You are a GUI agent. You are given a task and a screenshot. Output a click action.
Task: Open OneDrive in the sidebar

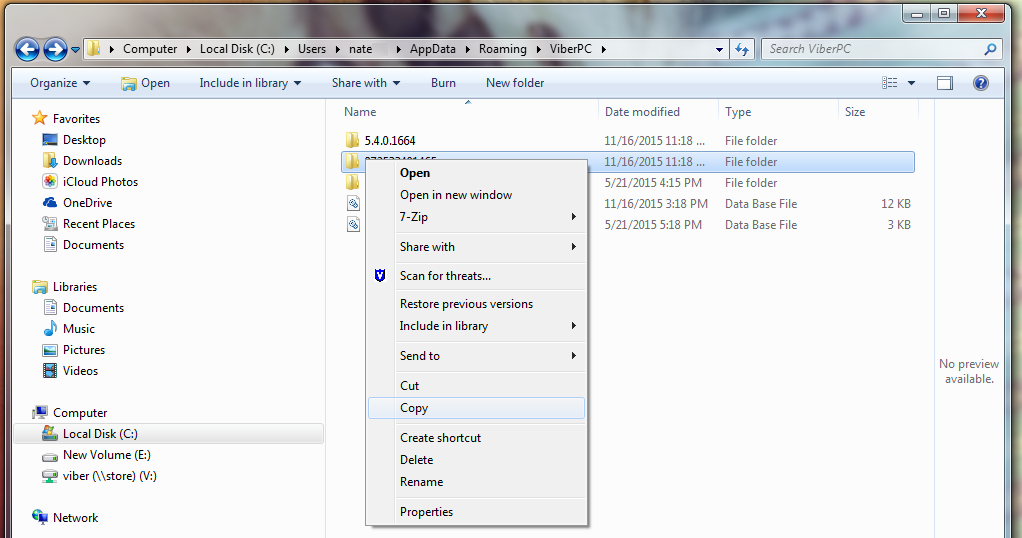tap(87, 203)
